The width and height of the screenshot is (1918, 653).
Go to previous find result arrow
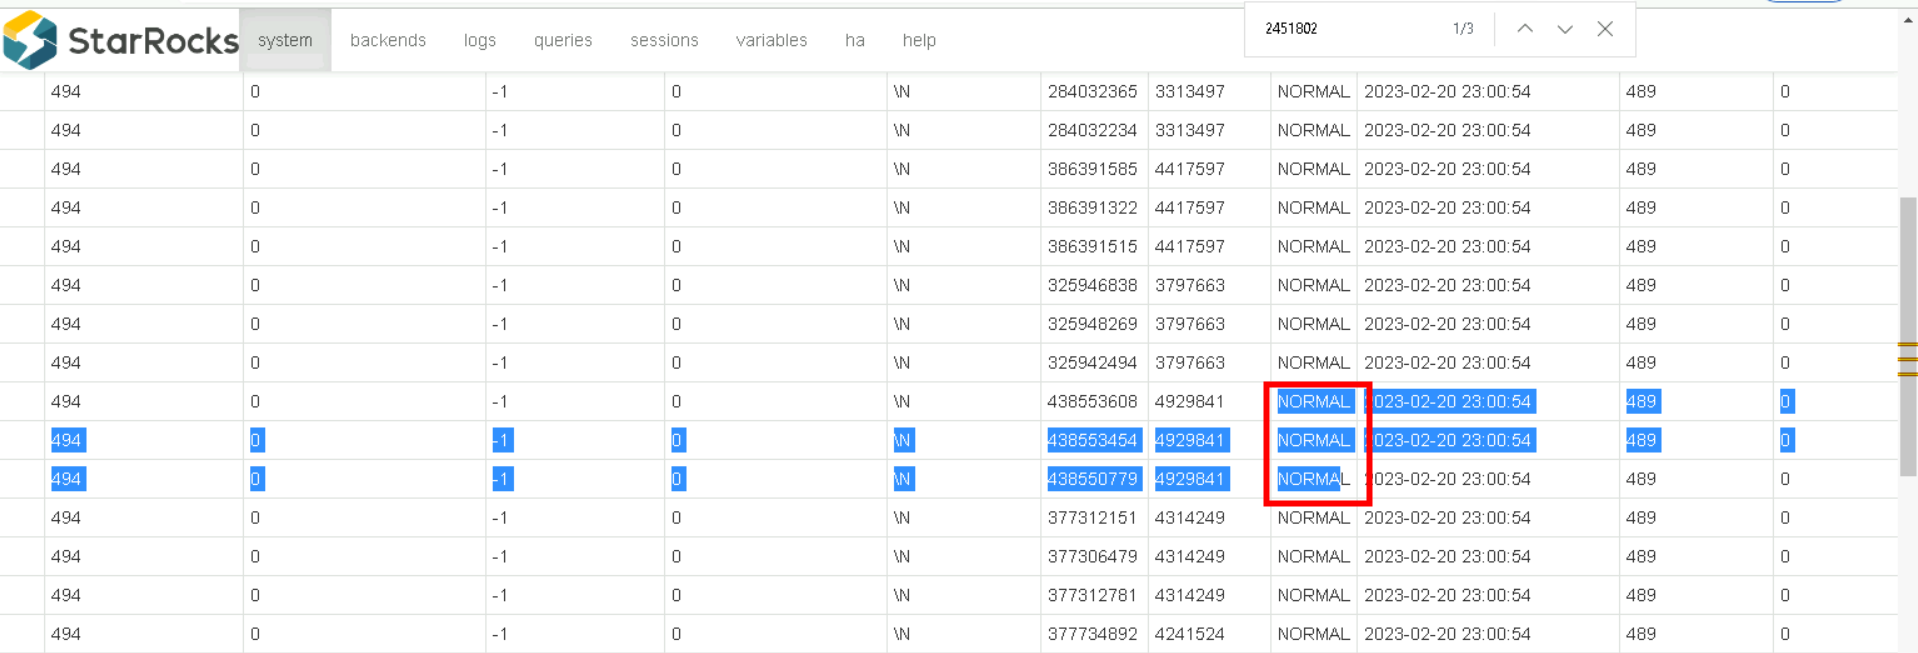(x=1524, y=29)
